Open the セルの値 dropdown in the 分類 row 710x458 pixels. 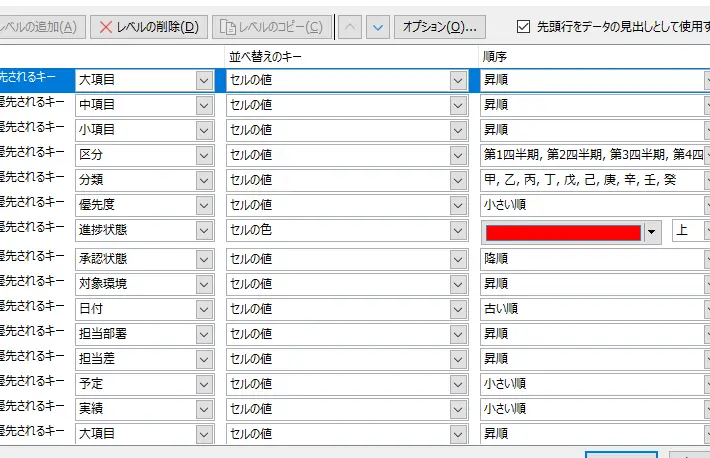click(x=347, y=180)
